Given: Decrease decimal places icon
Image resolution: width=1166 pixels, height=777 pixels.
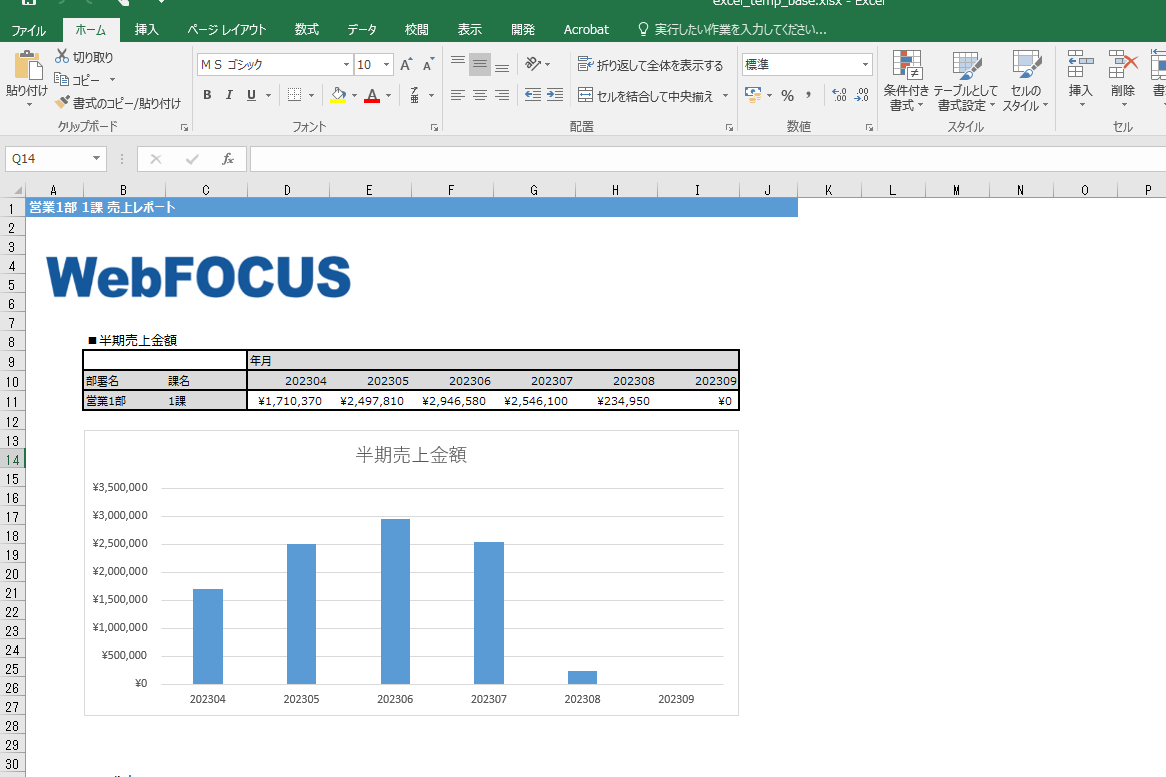Looking at the screenshot, I should coord(862,95).
